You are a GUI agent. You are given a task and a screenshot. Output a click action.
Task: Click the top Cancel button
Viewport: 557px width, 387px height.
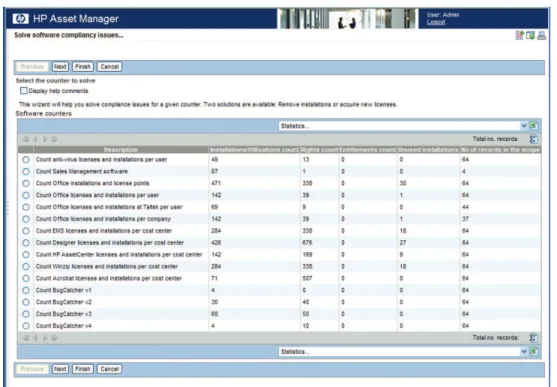click(109, 66)
